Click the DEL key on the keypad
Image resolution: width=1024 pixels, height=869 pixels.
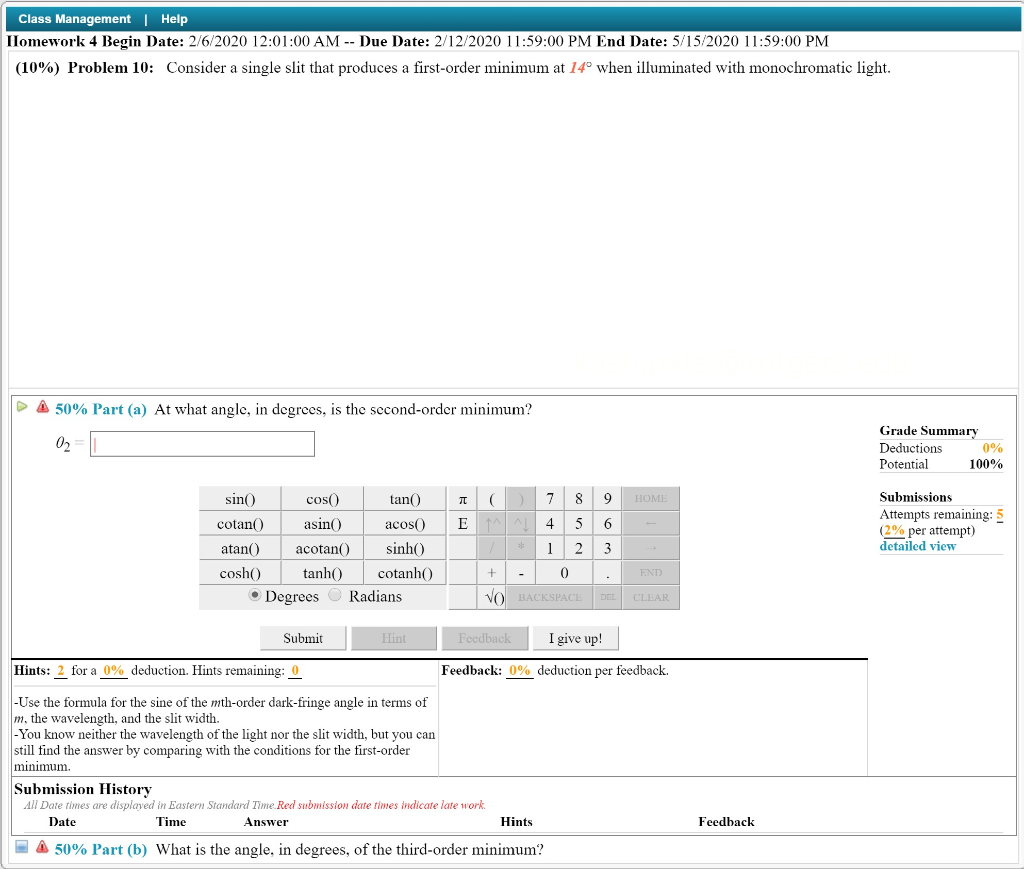click(607, 597)
